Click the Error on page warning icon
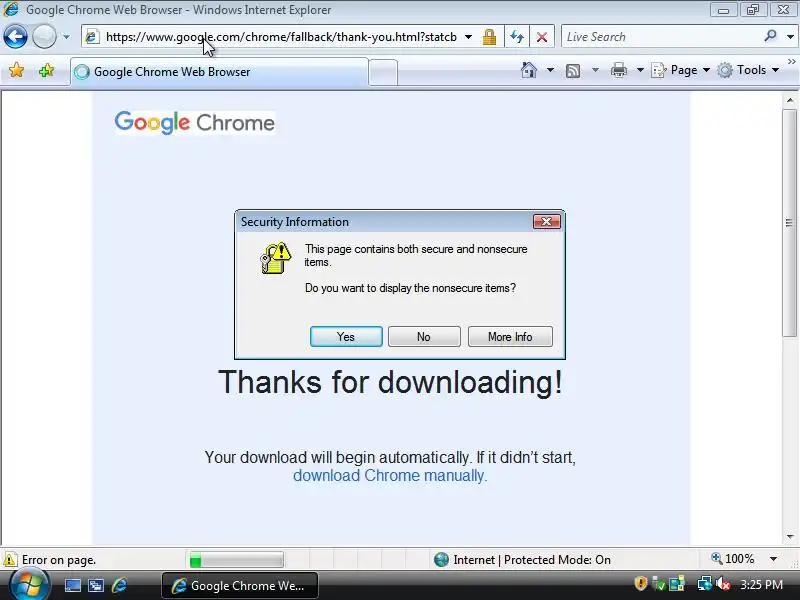The height and width of the screenshot is (600, 800). point(10,560)
